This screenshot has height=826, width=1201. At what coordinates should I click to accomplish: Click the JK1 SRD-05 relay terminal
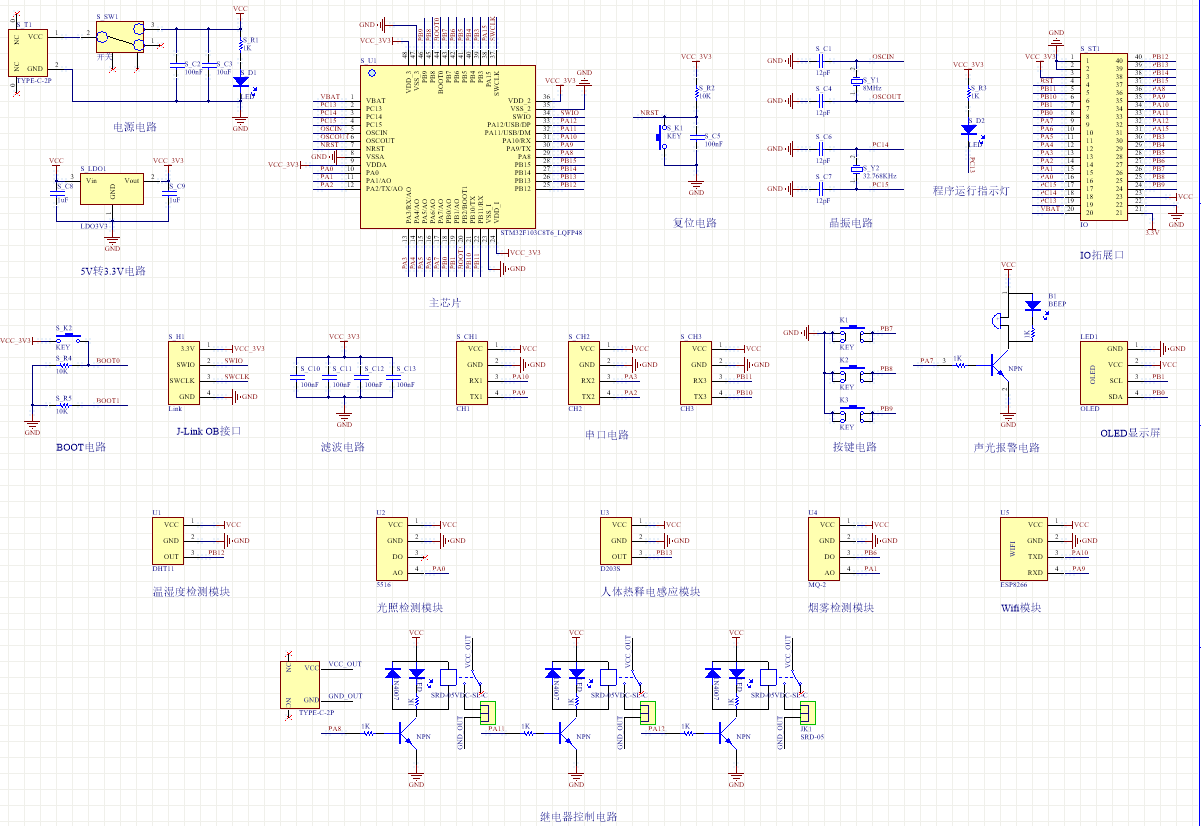[x=807, y=713]
